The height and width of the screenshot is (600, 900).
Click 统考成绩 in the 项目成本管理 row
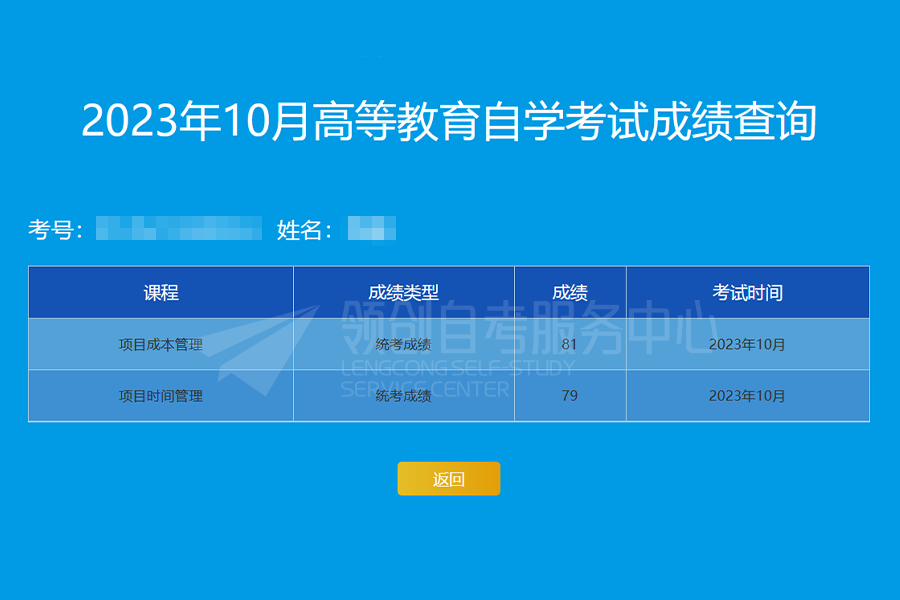(404, 344)
